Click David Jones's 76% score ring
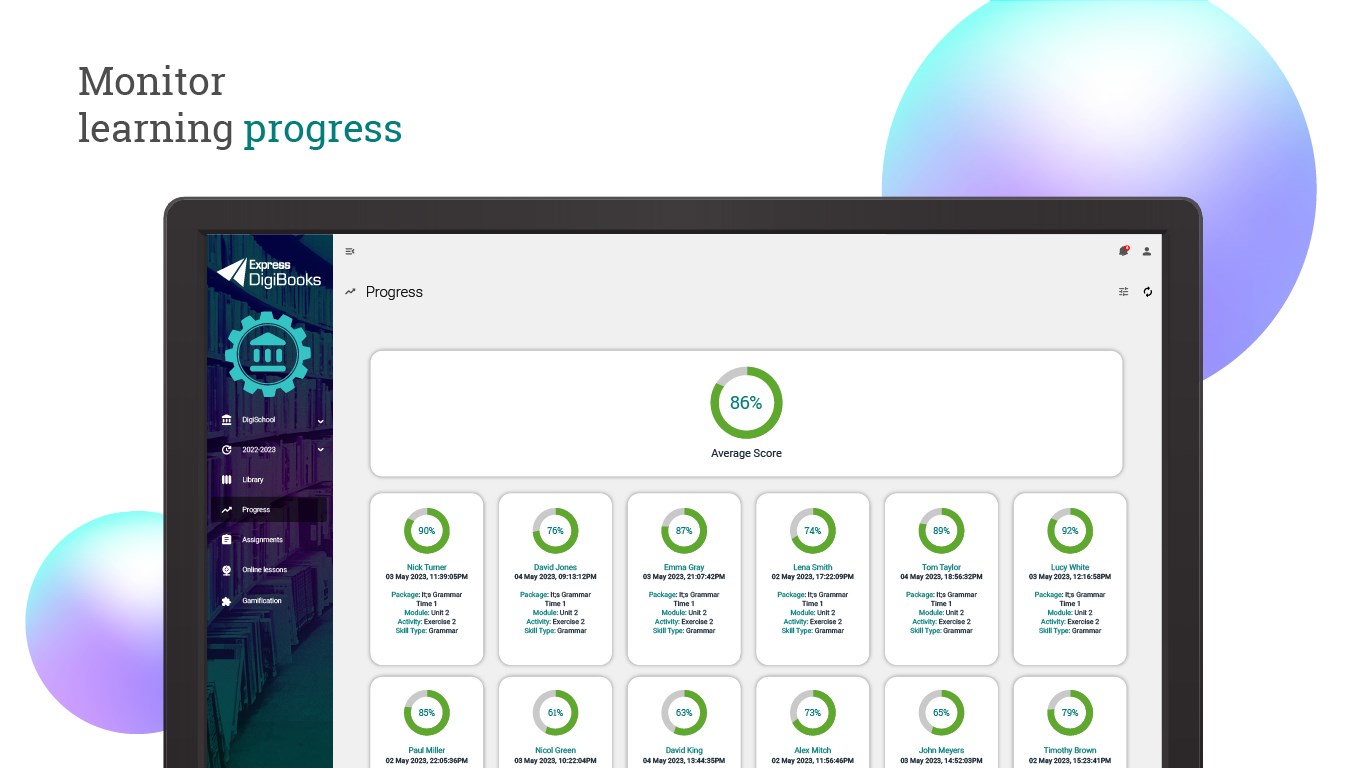The image size is (1366, 769). pos(555,531)
